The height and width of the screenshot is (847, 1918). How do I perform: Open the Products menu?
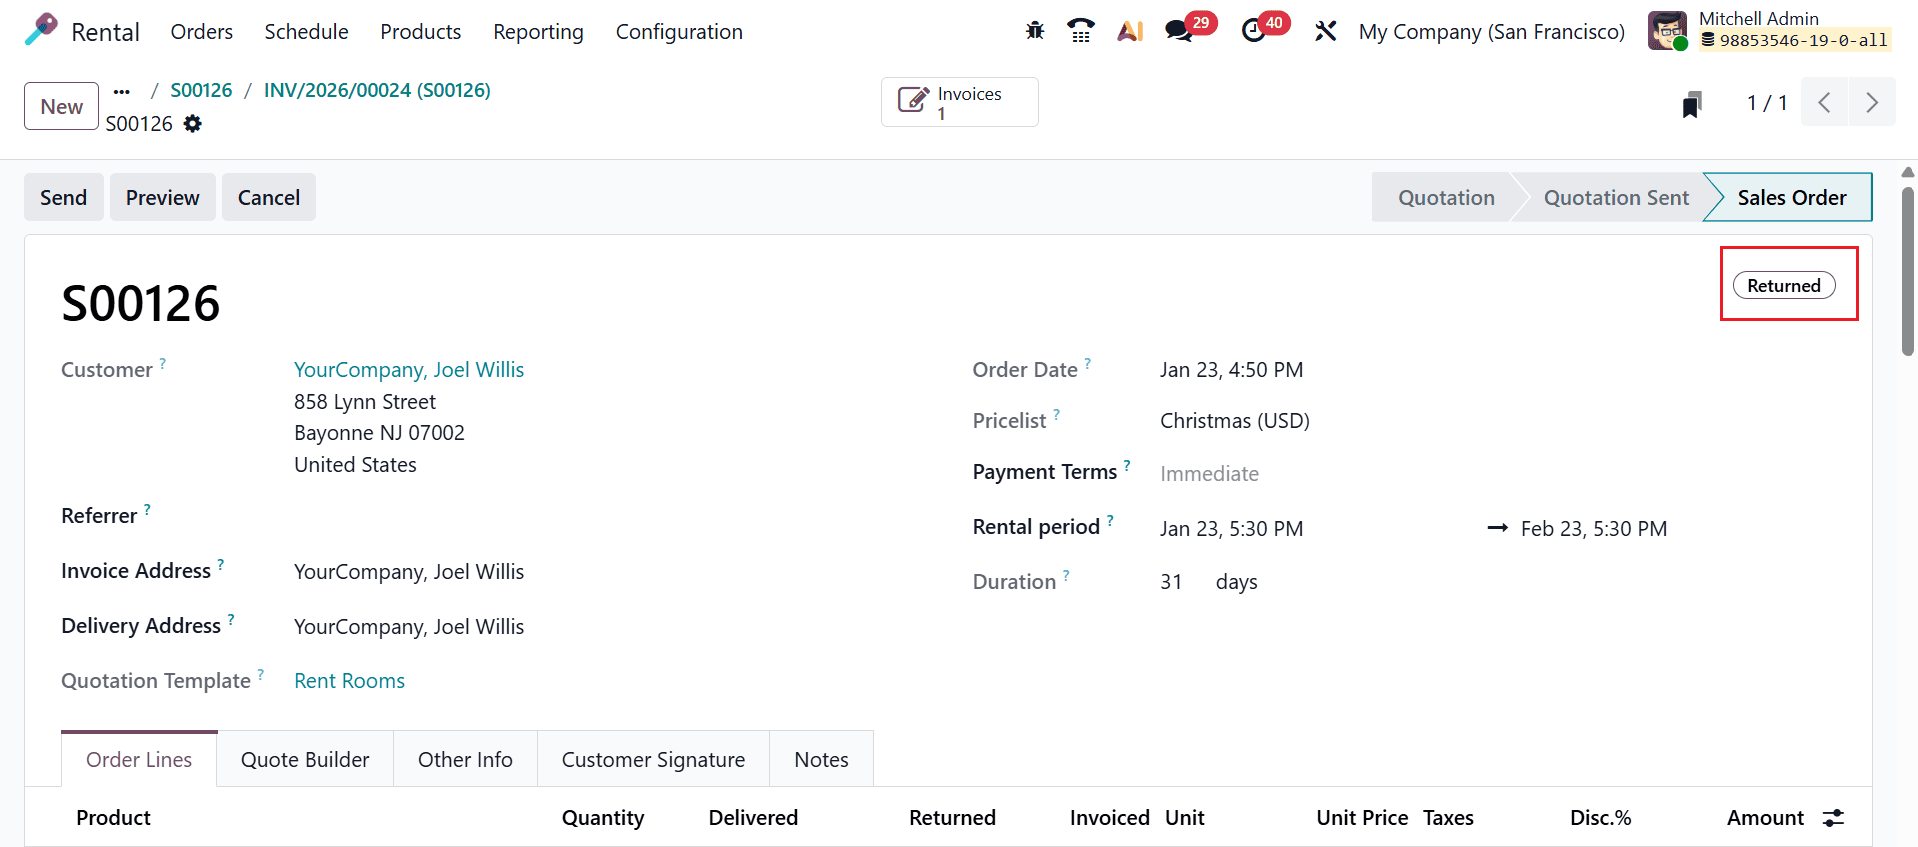[420, 32]
